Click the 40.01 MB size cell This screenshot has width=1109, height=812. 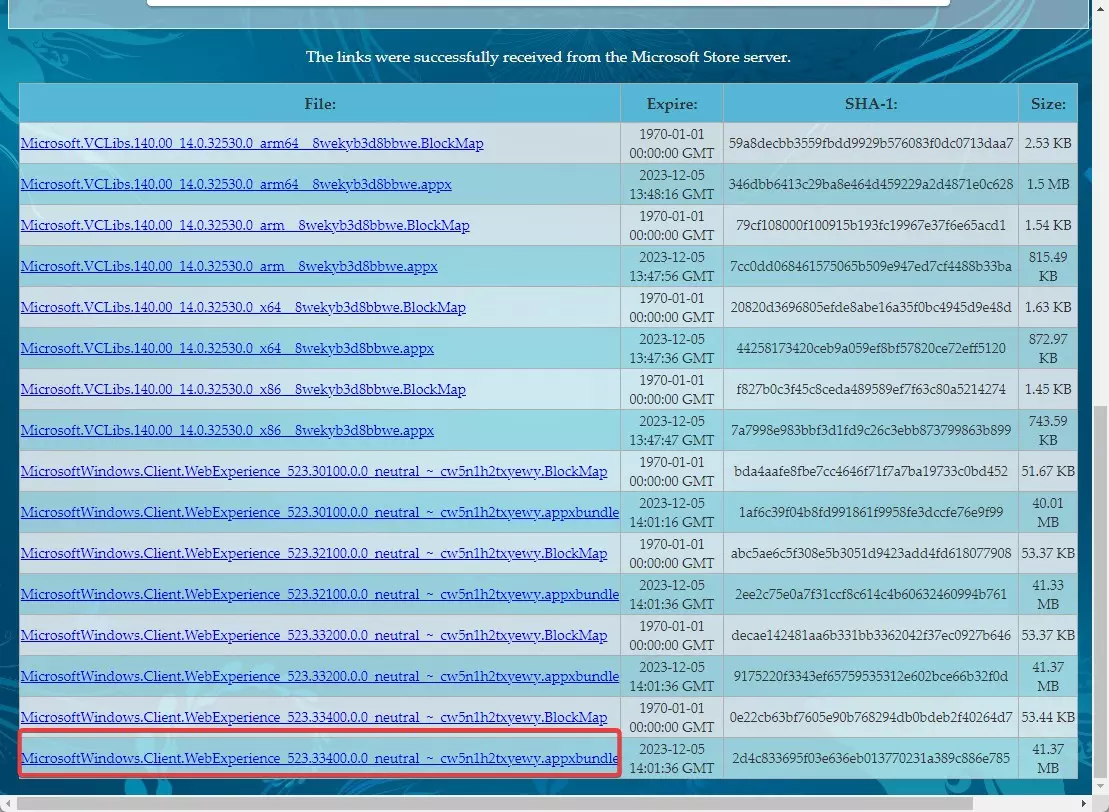coord(1048,512)
